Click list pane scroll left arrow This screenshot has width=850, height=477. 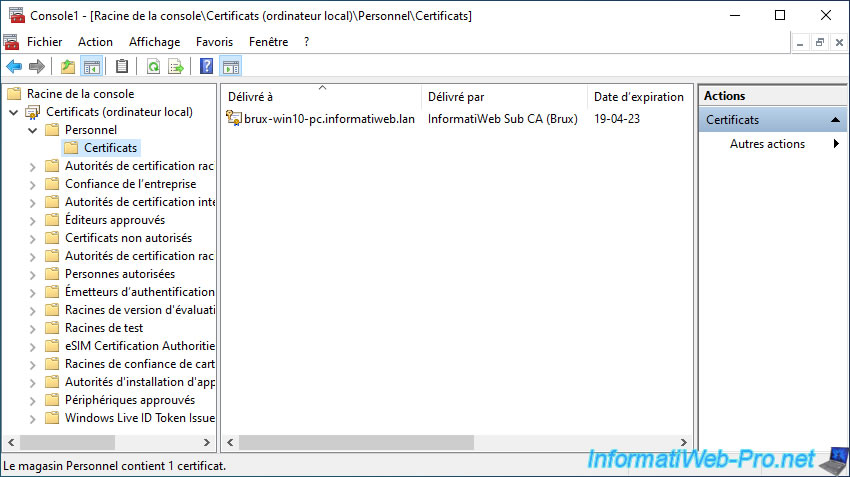[230, 442]
